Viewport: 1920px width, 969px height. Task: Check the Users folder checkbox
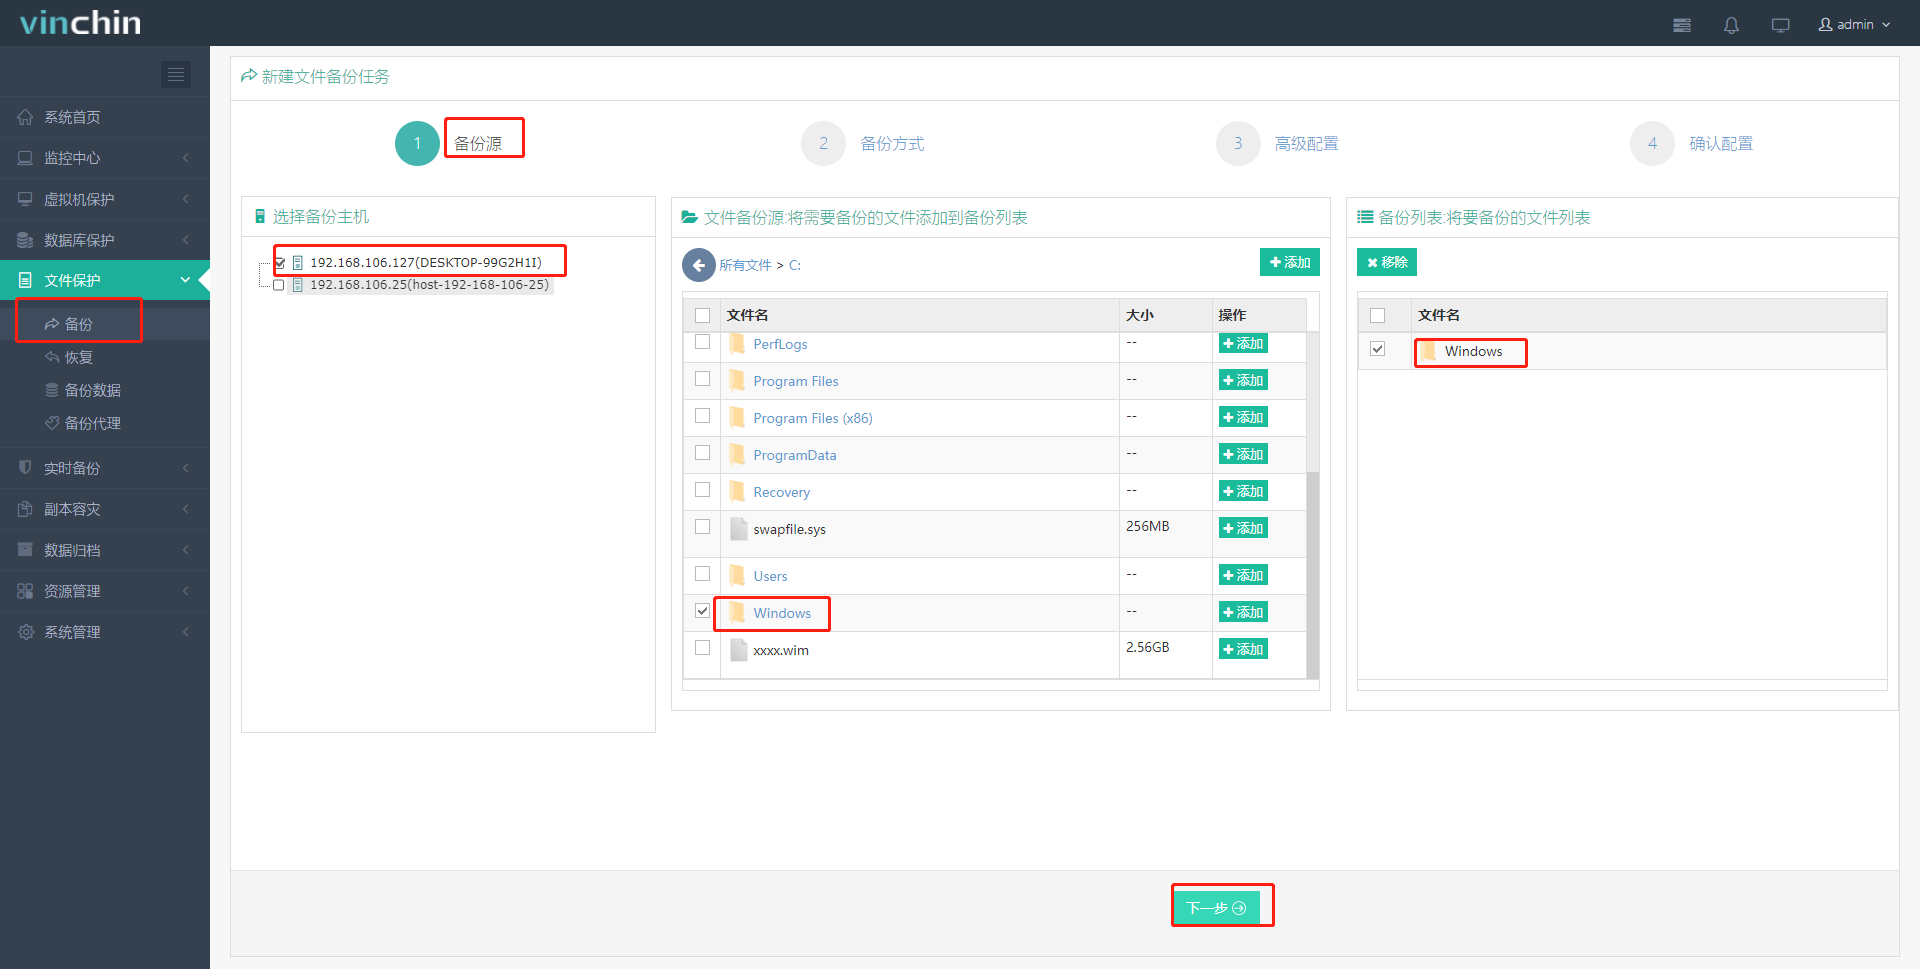click(702, 574)
